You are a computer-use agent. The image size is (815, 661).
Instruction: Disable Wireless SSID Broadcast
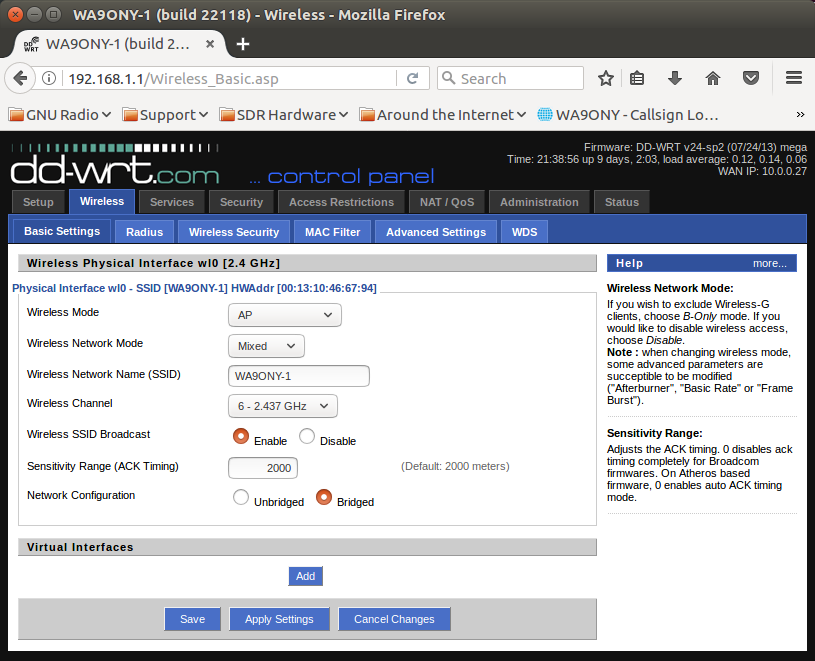pyautogui.click(x=307, y=436)
